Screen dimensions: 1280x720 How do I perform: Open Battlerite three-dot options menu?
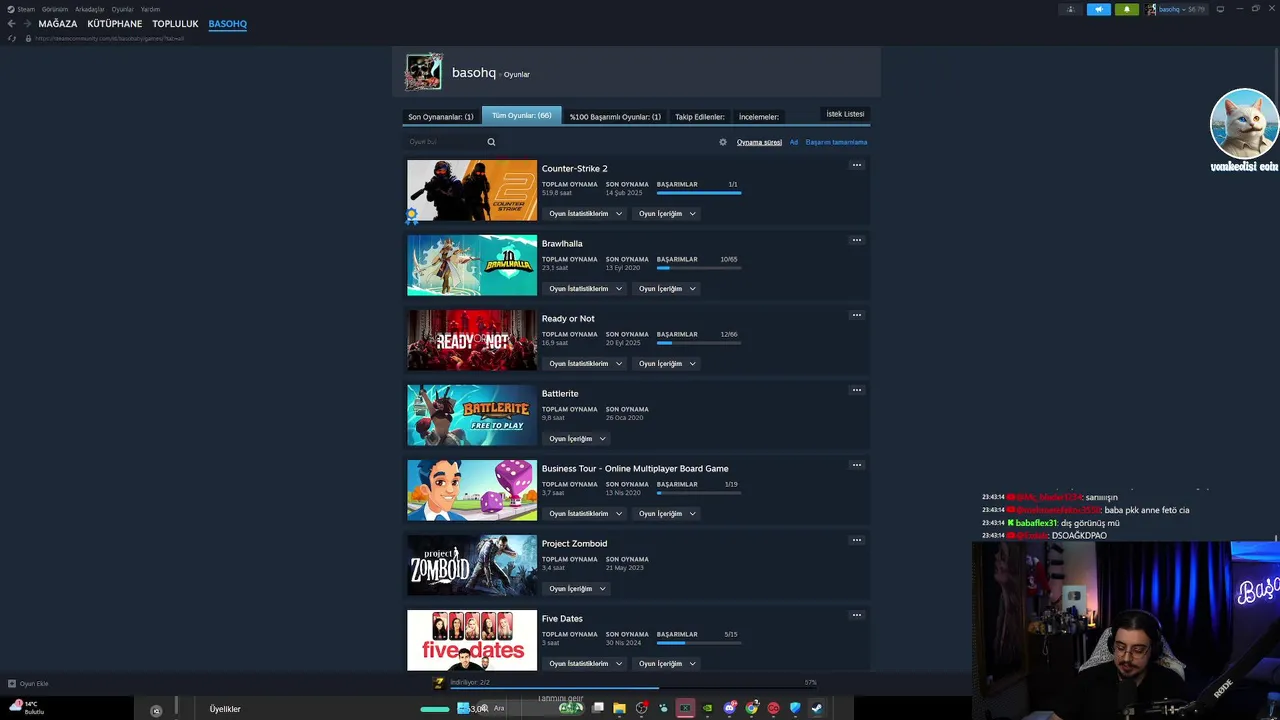[x=856, y=390]
